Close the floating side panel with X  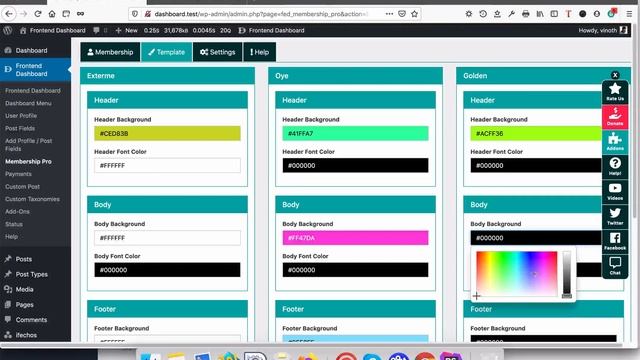tap(615, 75)
